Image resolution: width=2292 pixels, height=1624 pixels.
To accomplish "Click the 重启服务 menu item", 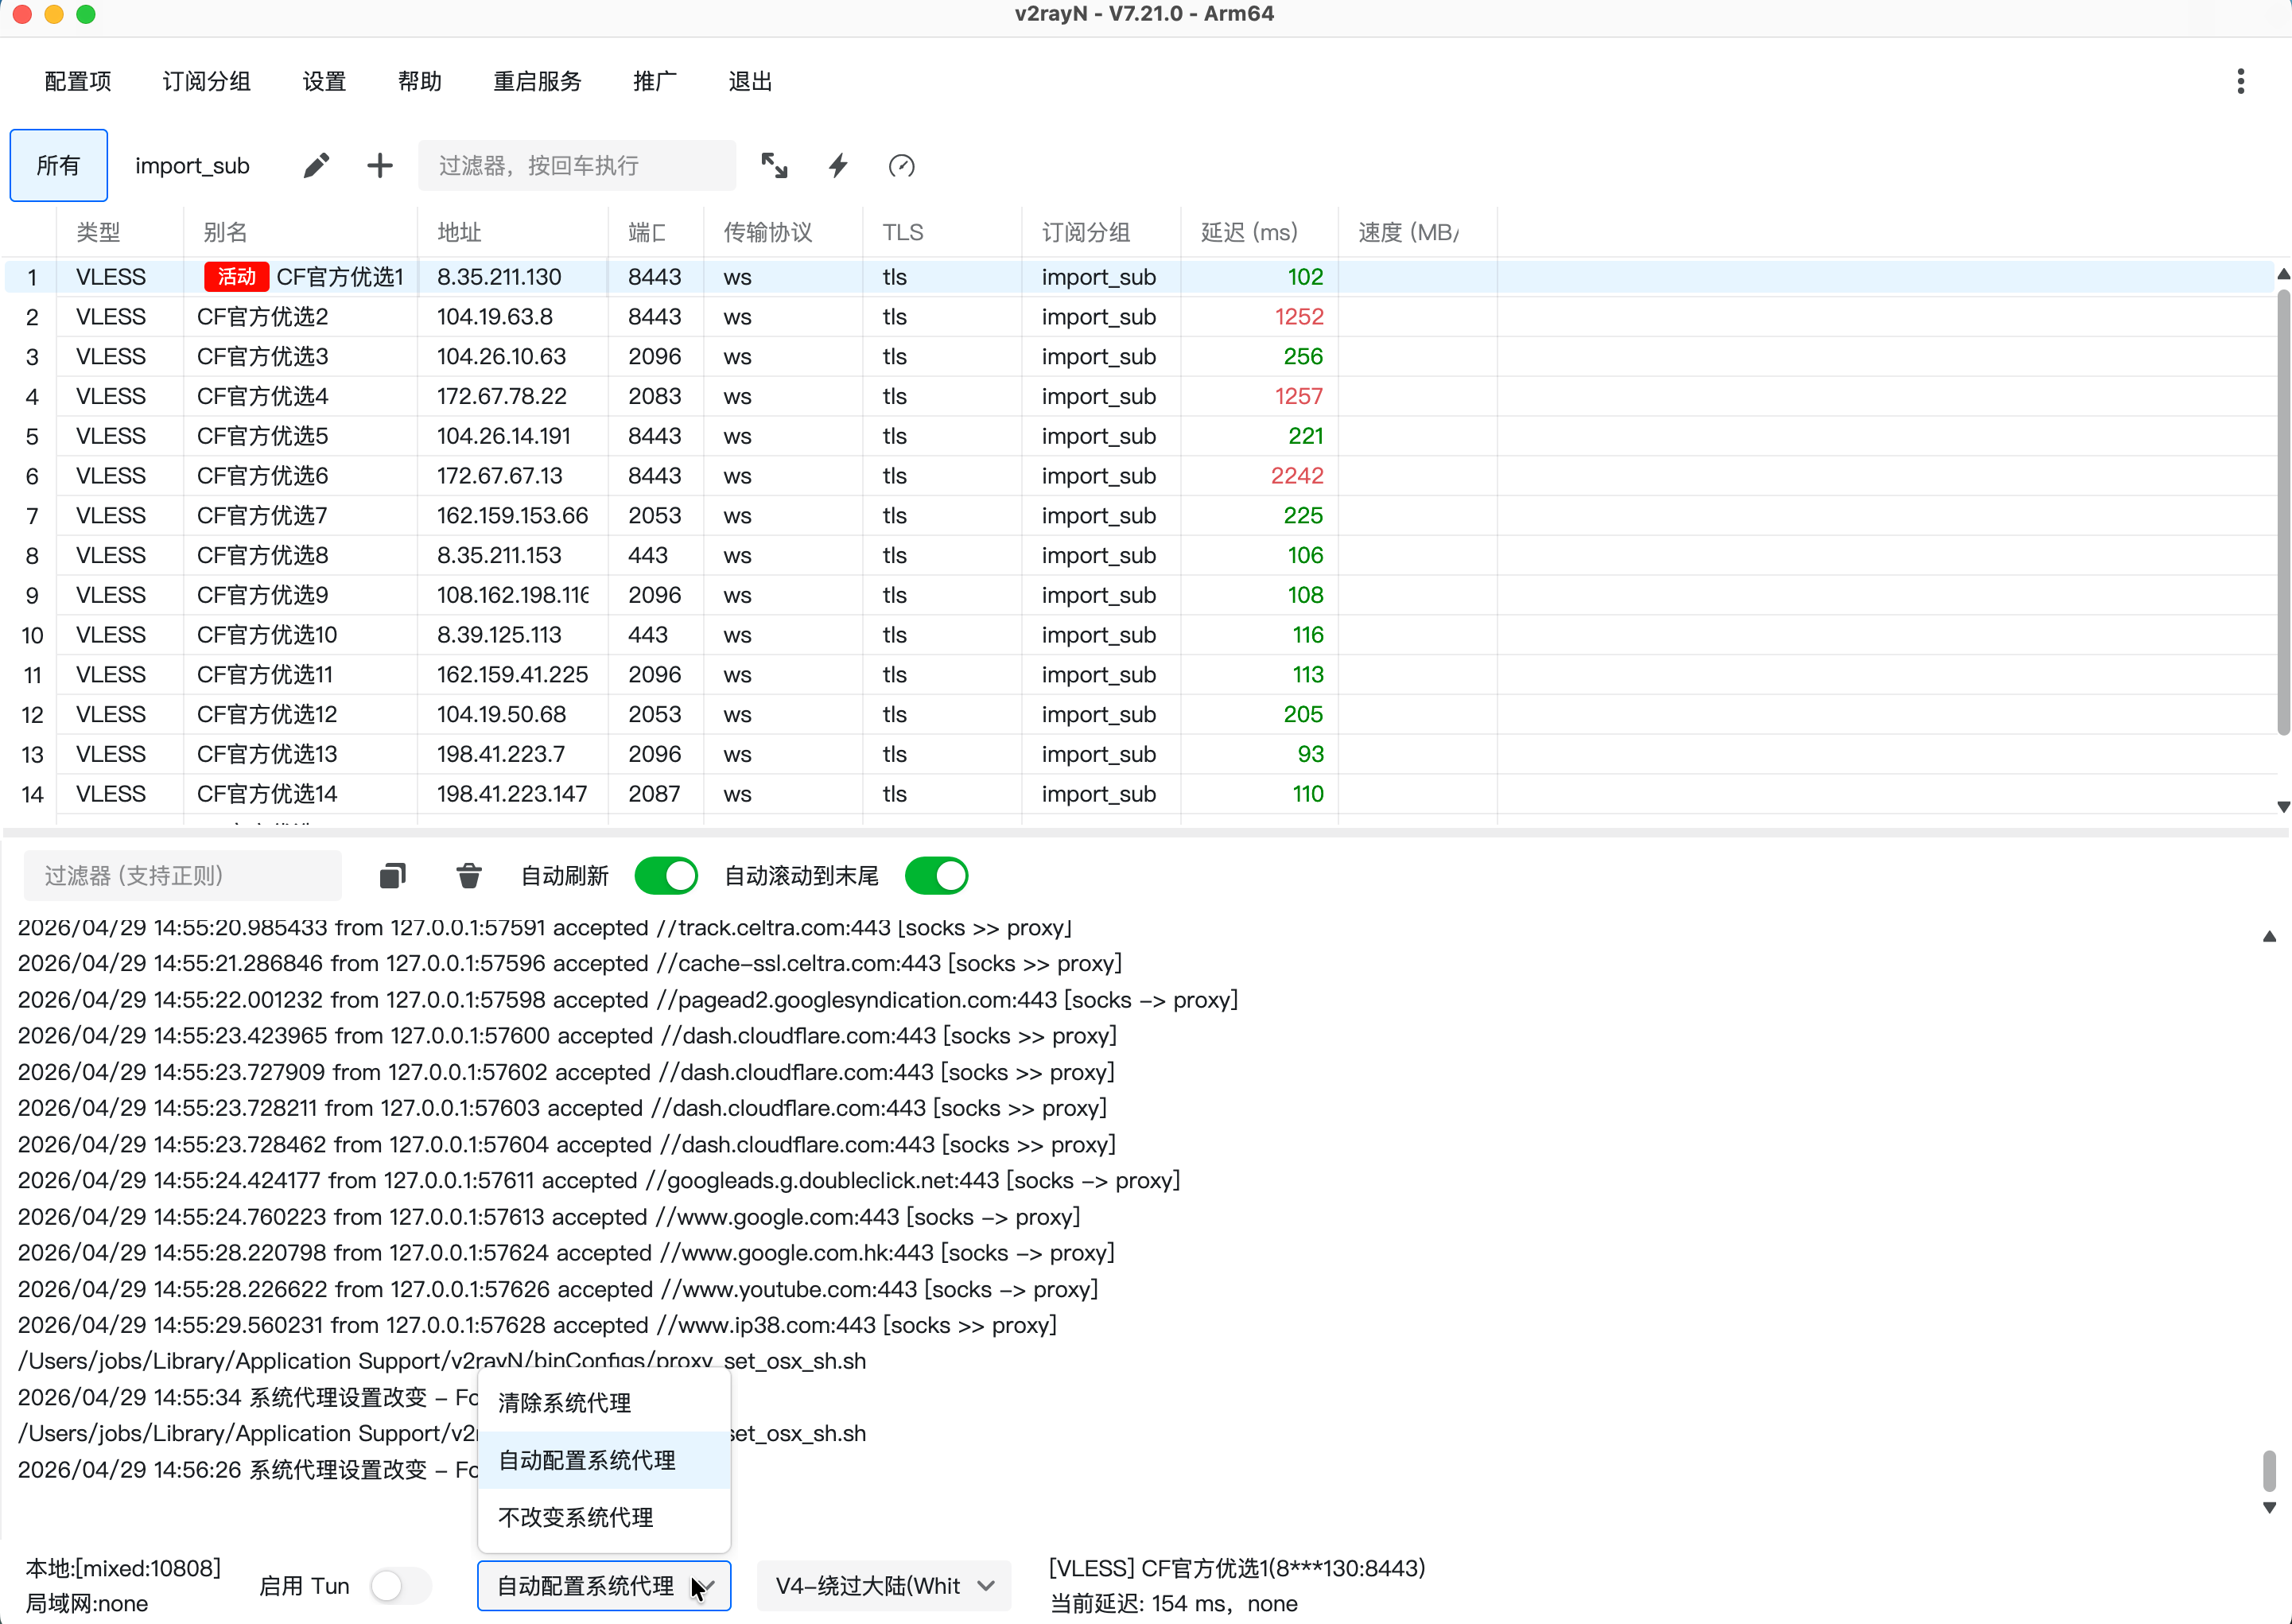I will pyautogui.click(x=537, y=81).
